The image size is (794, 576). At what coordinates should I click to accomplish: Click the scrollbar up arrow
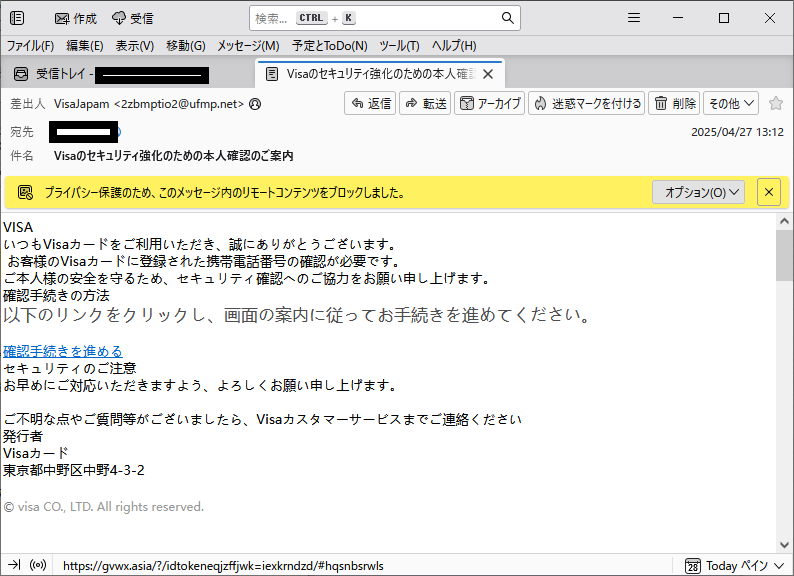(784, 221)
